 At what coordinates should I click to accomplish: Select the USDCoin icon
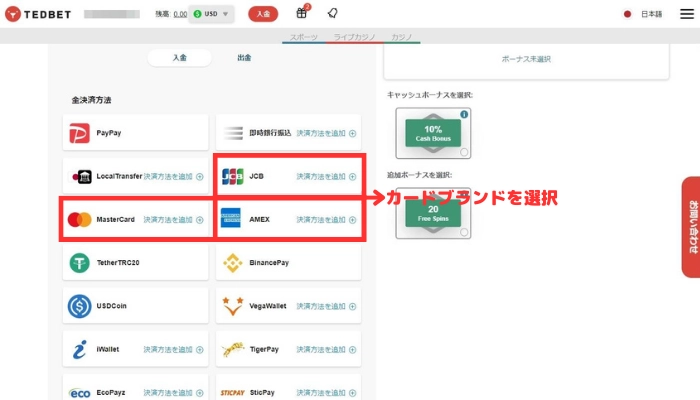(79, 306)
